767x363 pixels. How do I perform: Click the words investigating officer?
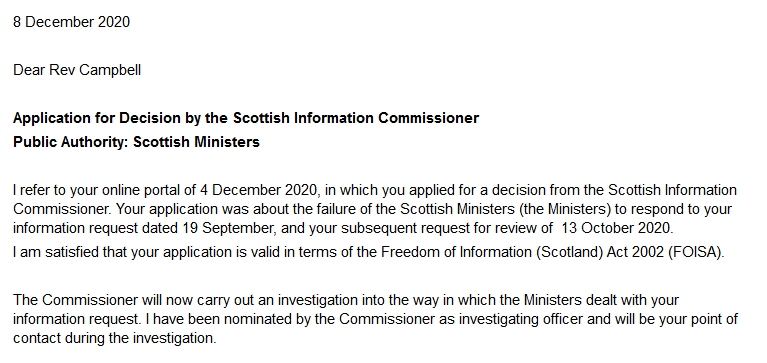[521, 319]
